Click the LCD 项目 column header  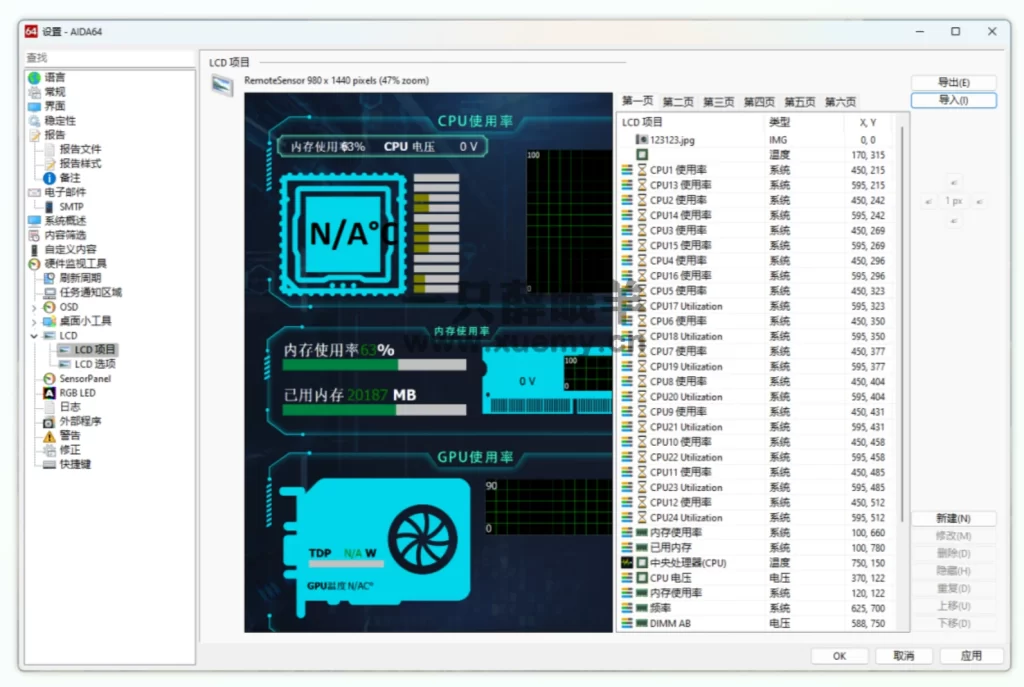[x=691, y=122]
